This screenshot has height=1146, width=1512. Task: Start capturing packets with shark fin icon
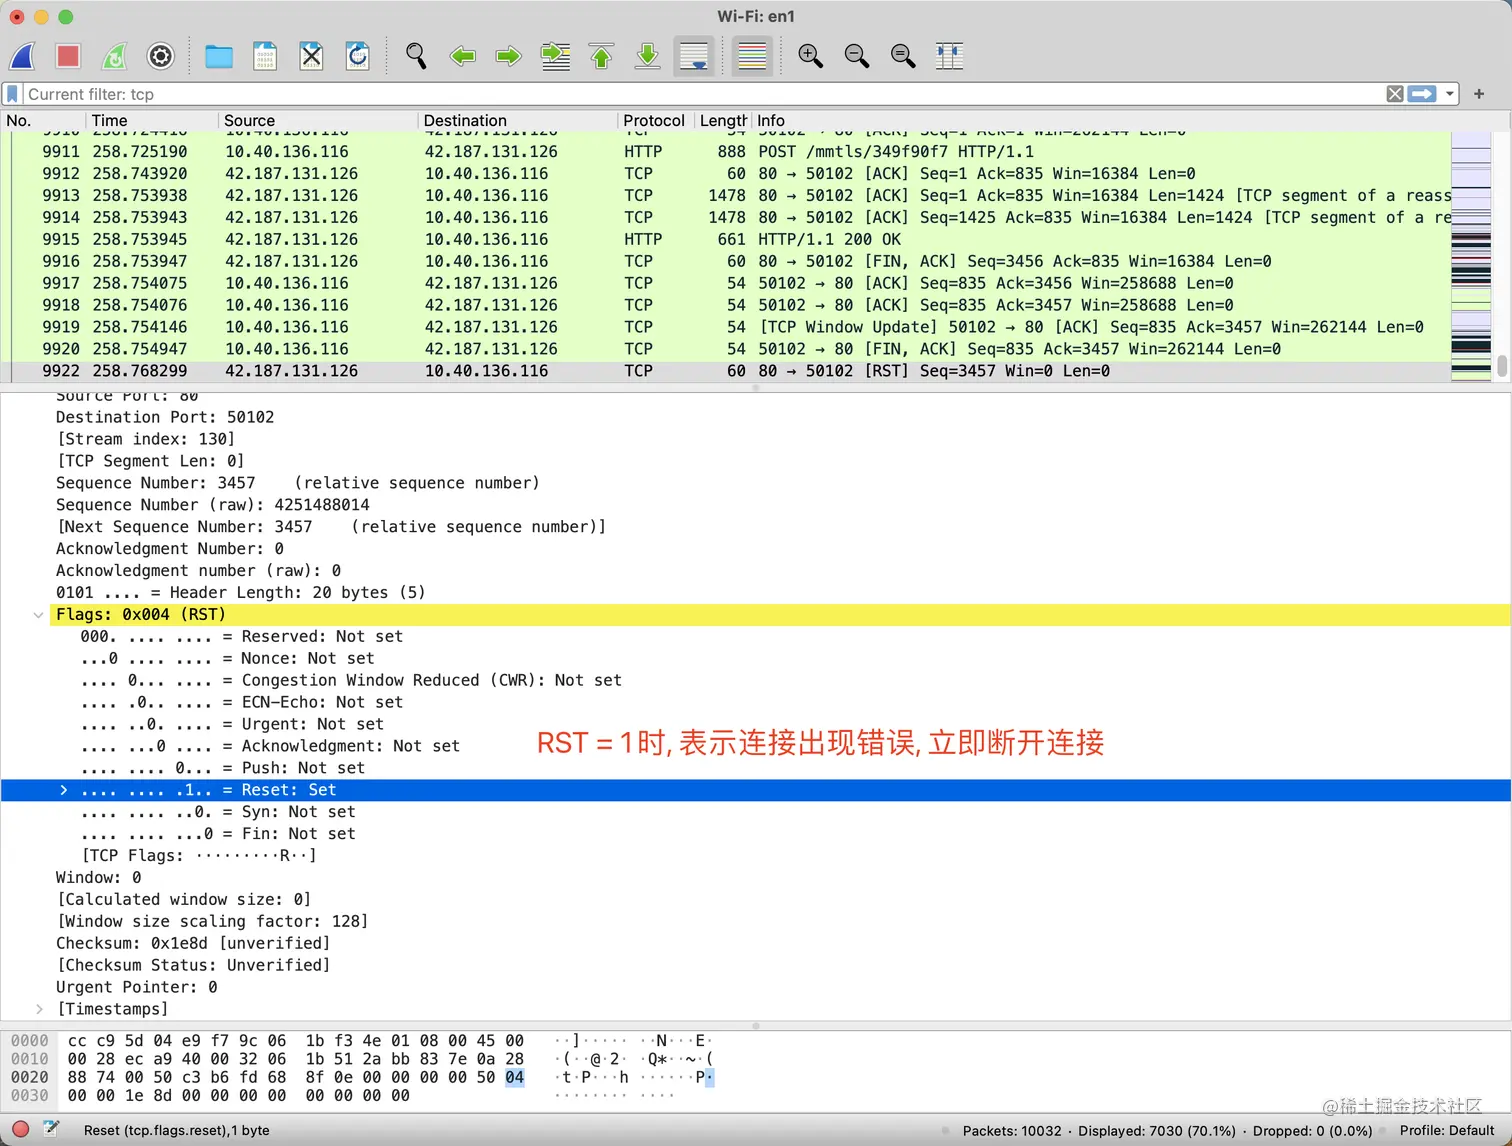[x=22, y=56]
